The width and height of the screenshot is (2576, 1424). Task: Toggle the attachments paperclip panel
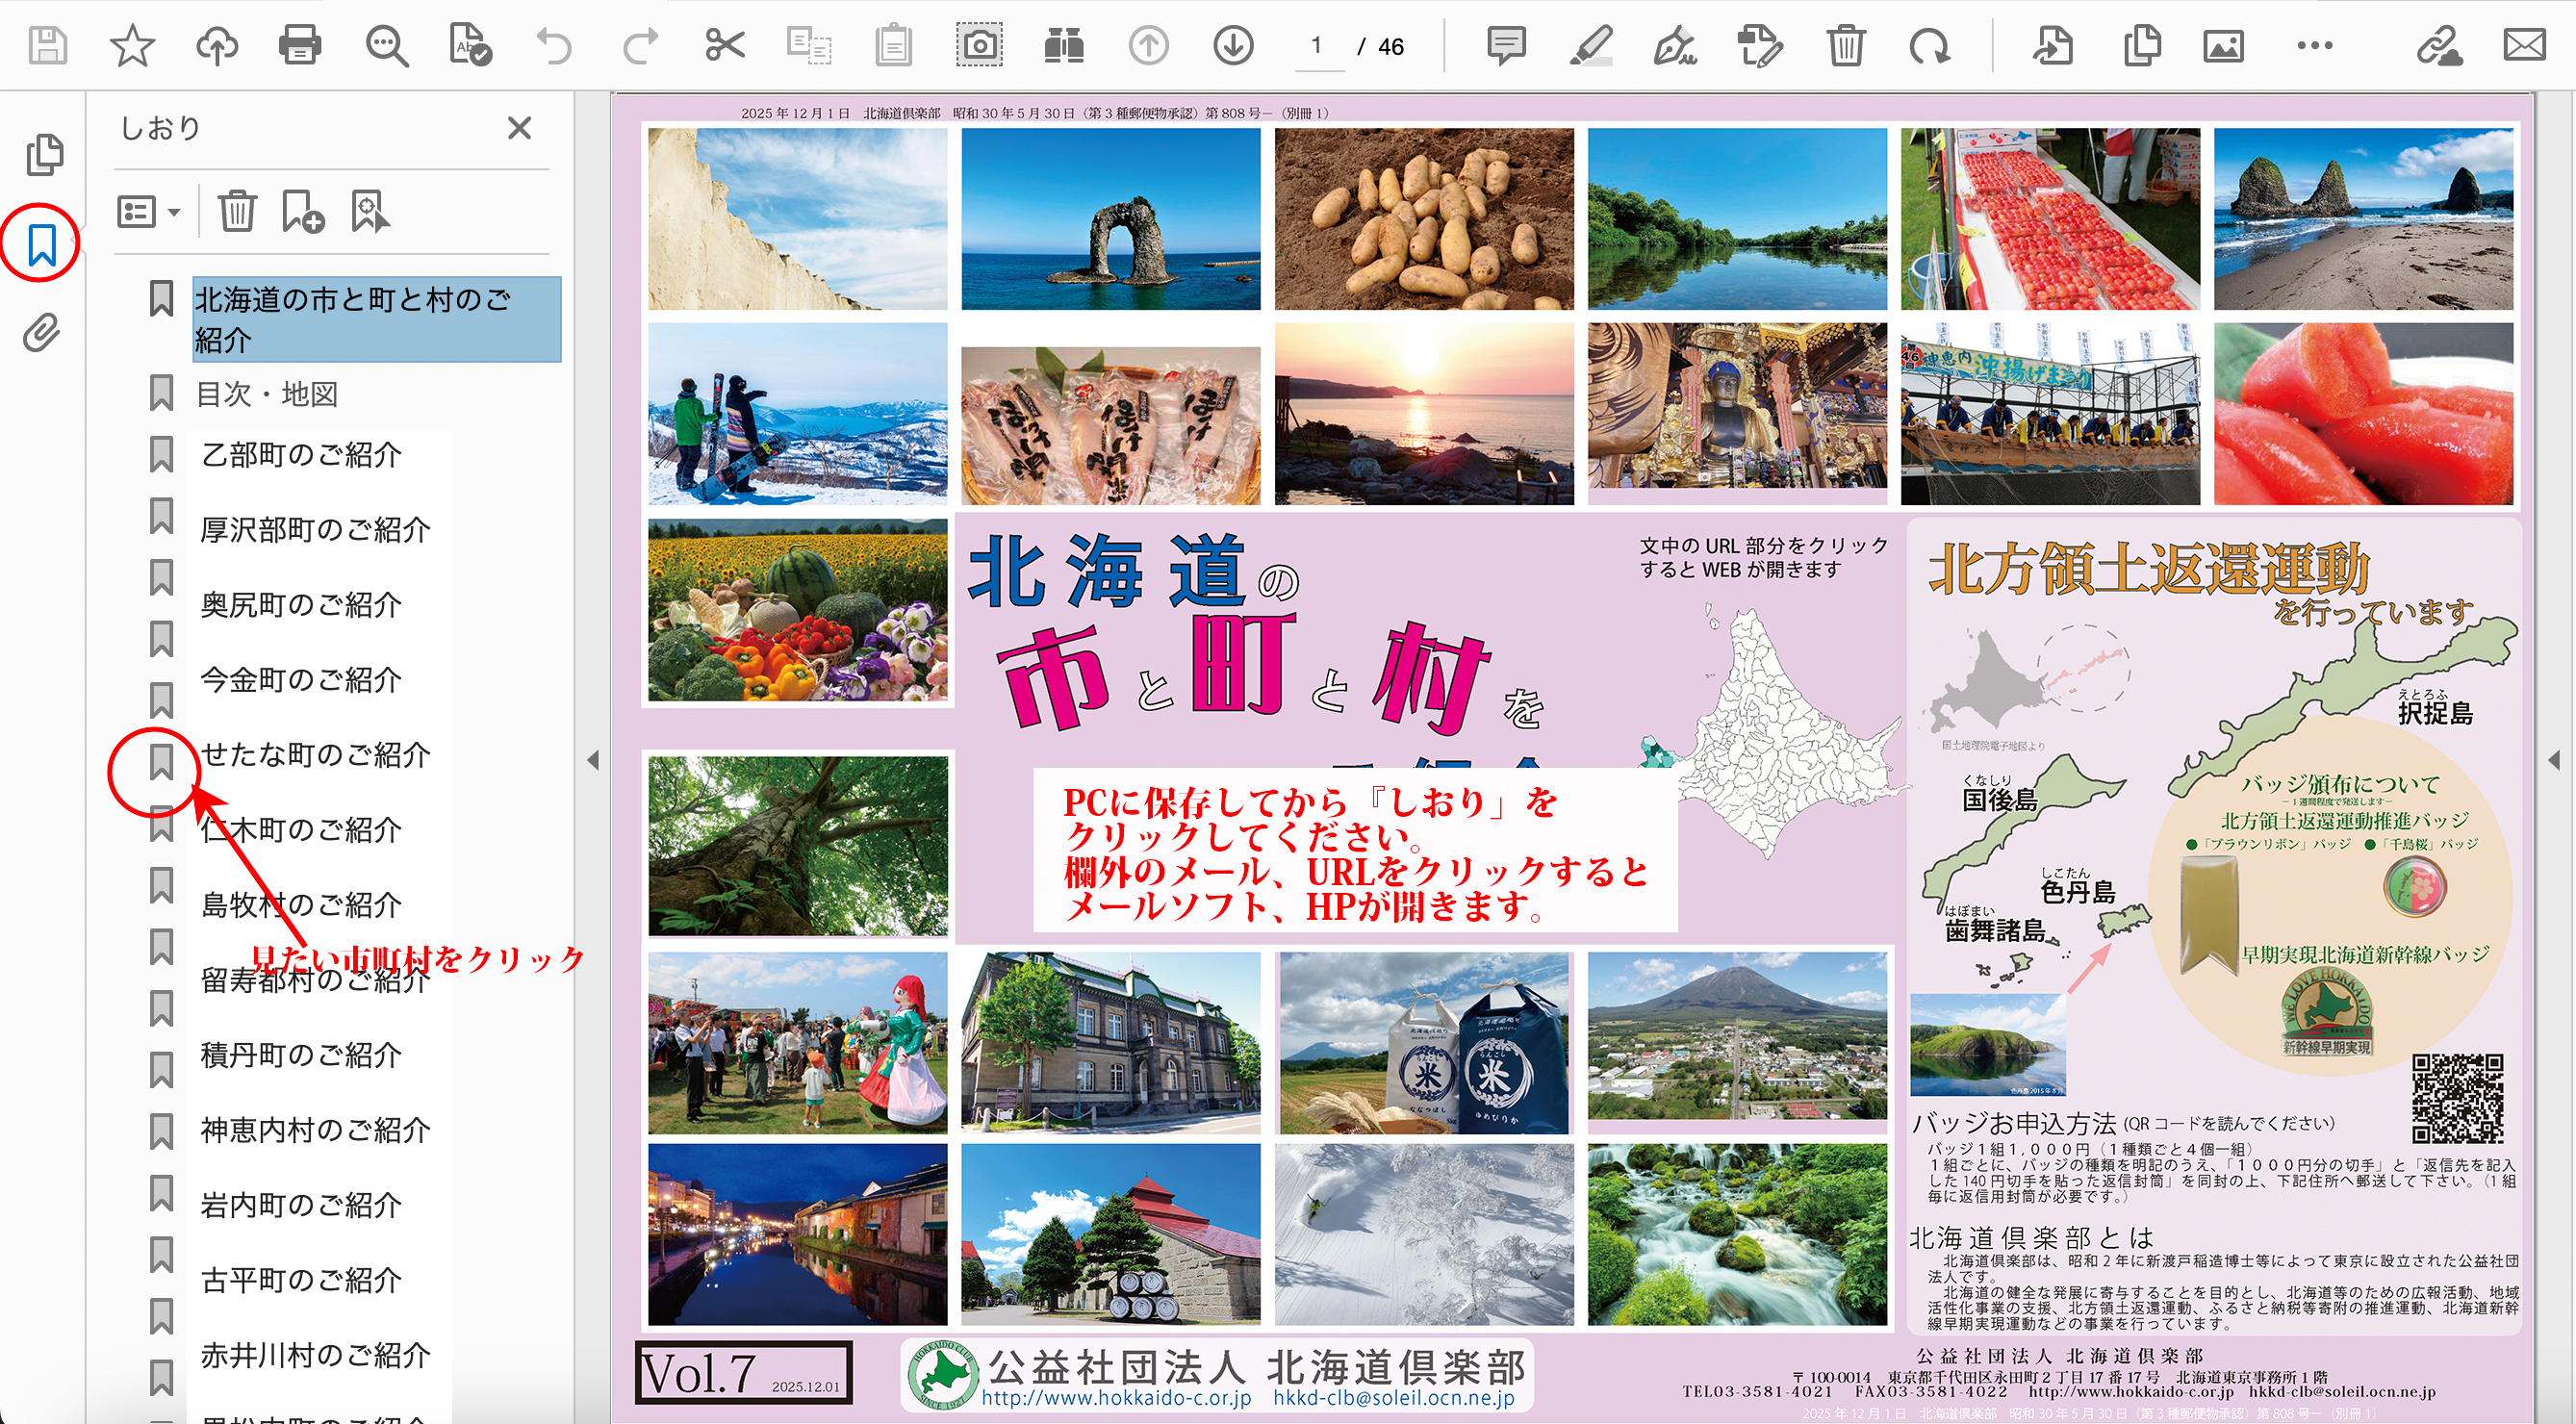[41, 333]
